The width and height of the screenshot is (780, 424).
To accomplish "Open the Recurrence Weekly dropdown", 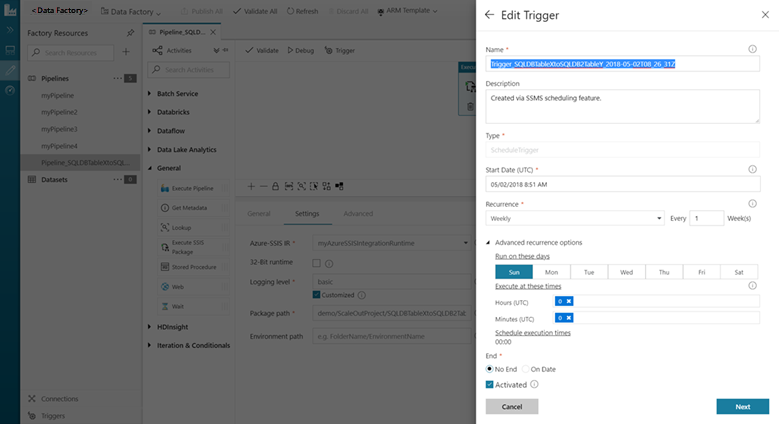I will (575, 218).
